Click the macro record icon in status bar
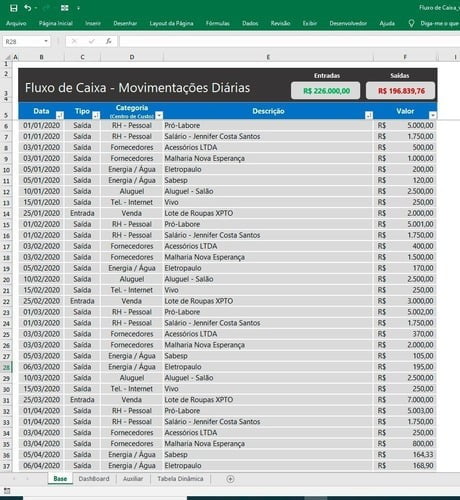This screenshot has width=460, height=500. (7, 491)
